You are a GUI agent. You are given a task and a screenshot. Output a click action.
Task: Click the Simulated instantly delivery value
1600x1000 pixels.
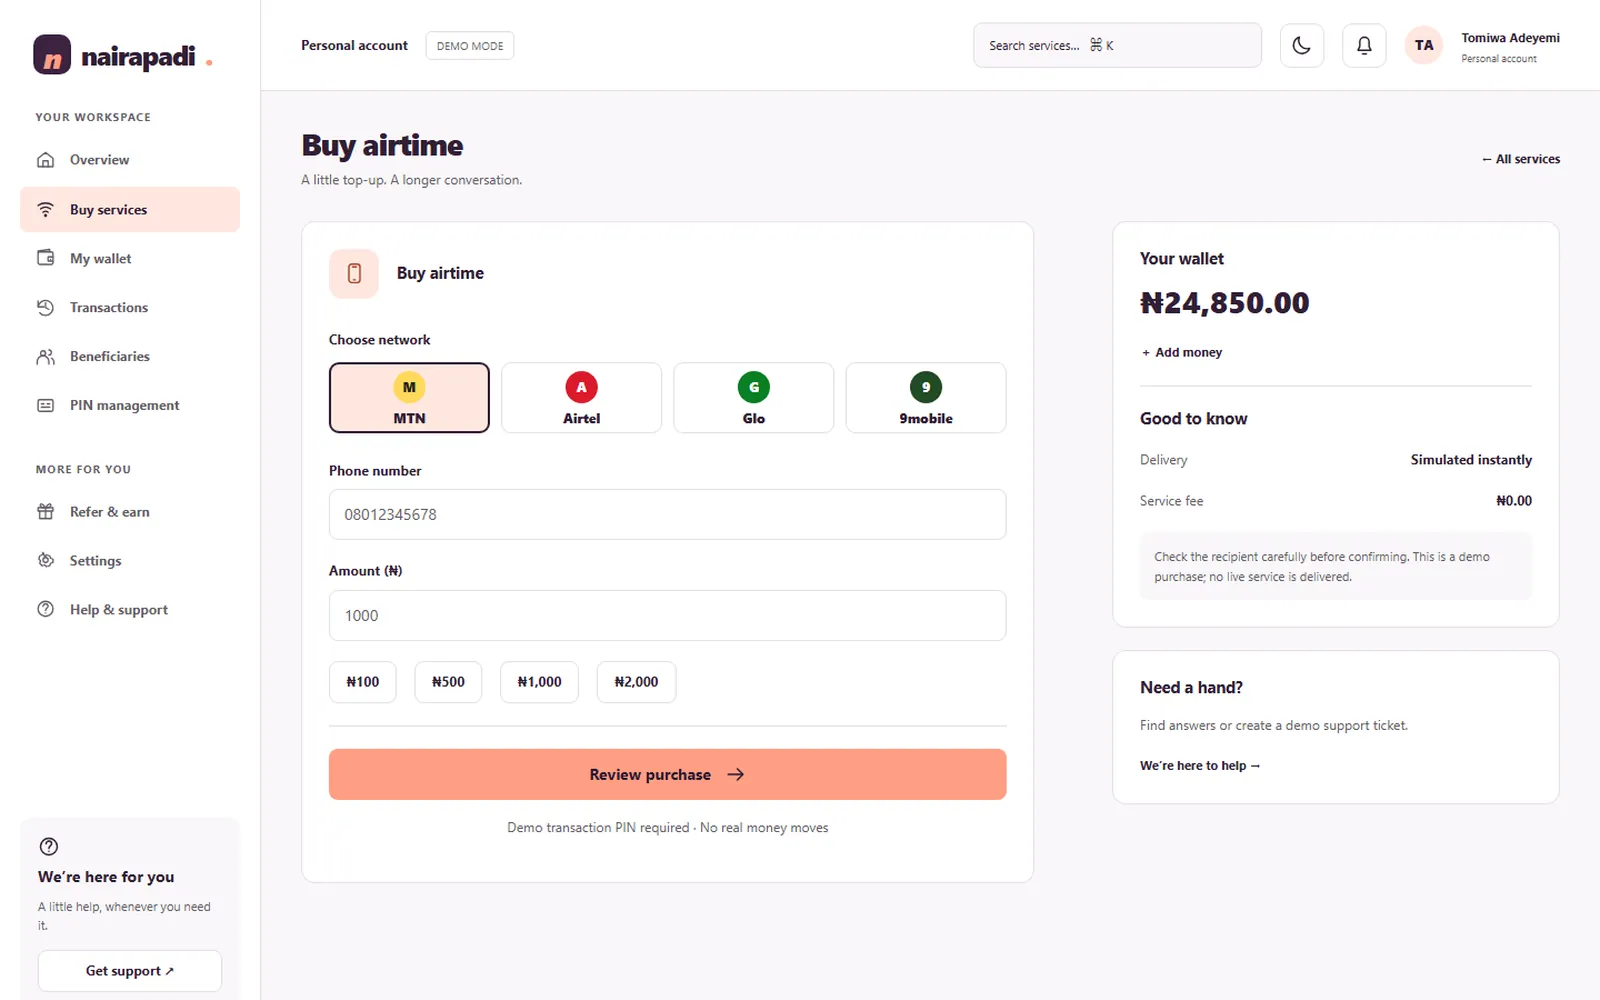(1471, 460)
